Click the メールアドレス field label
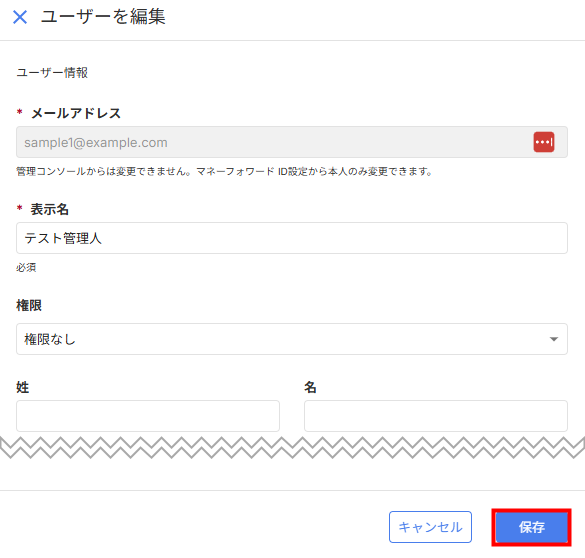Viewport: 585px width, 558px height. (x=76, y=113)
